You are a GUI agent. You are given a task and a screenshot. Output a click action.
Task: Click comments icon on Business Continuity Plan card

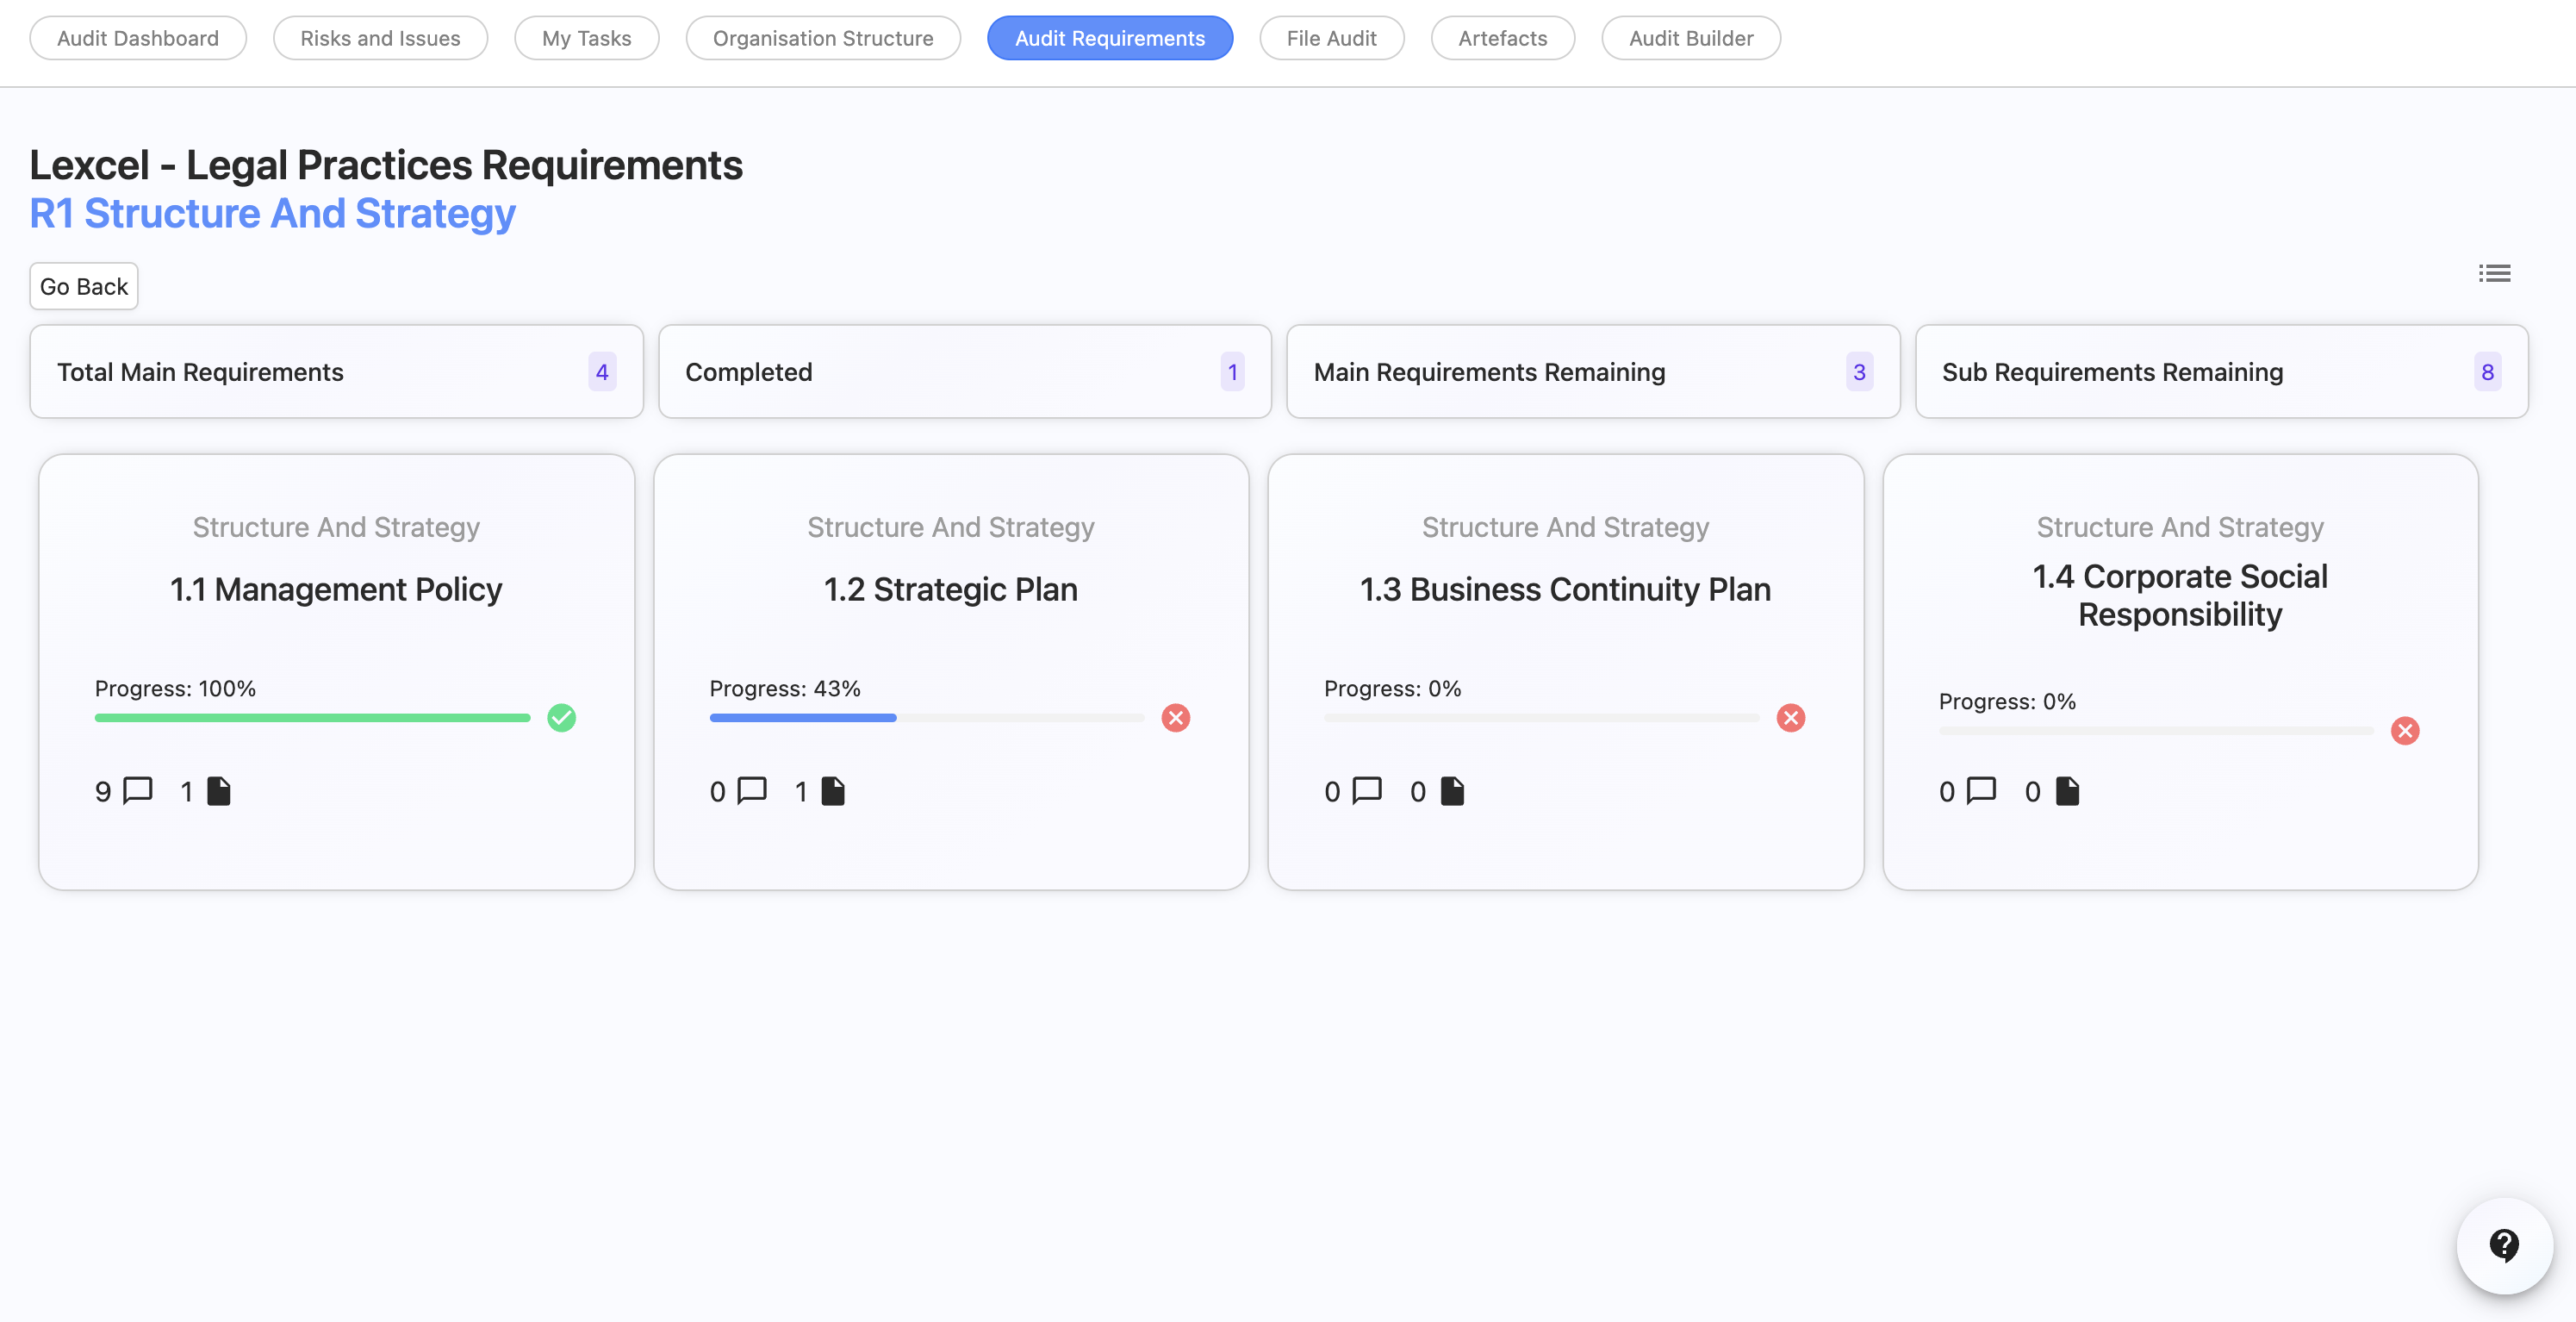[1367, 791]
